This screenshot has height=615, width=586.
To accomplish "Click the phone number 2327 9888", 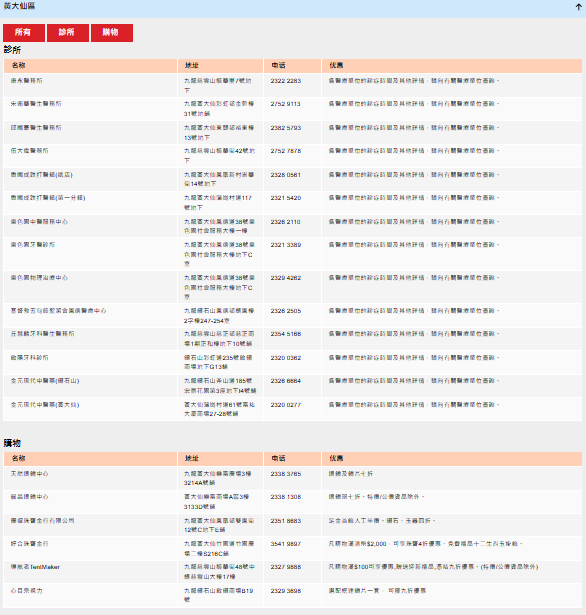I will (286, 567).
